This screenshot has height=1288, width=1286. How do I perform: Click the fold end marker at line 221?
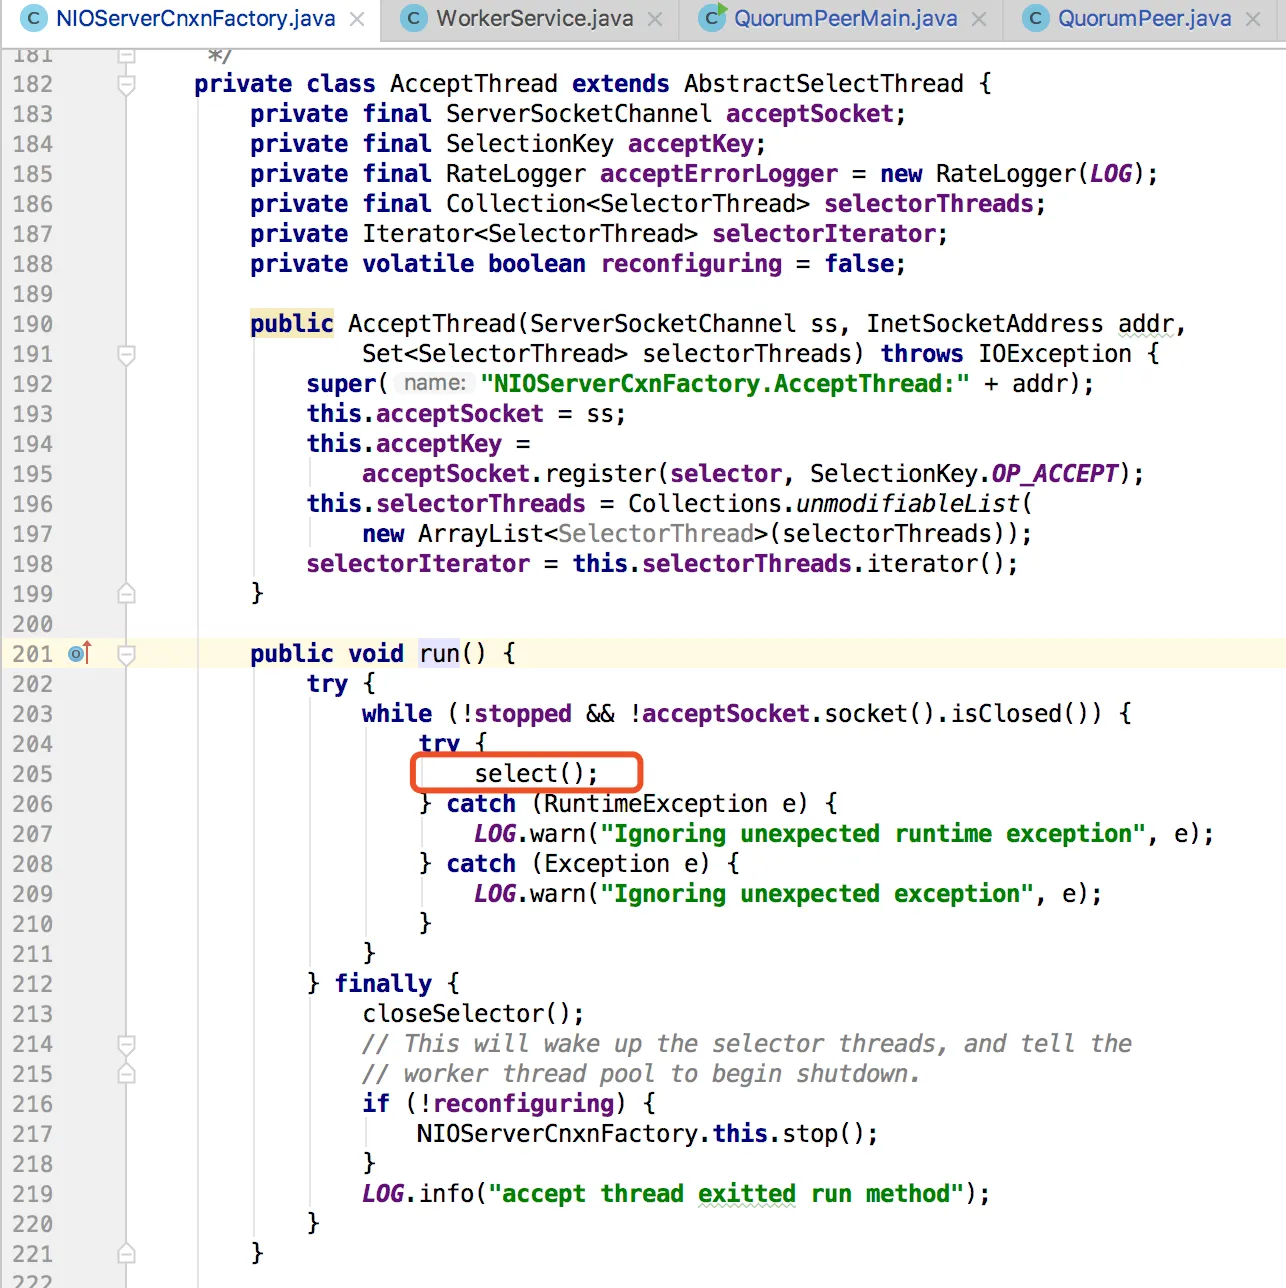coord(126,1254)
